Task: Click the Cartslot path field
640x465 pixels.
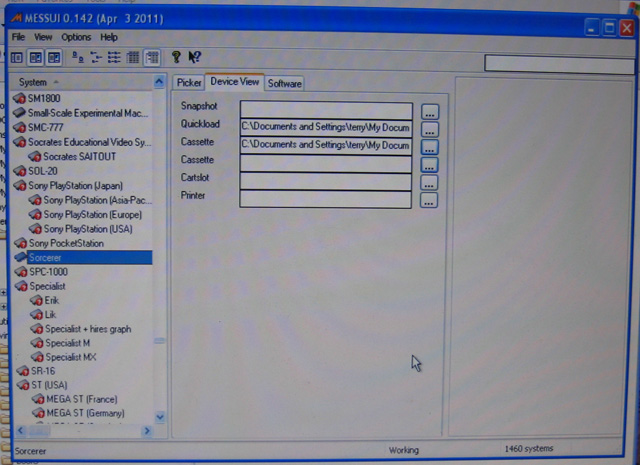Action: [x=325, y=182]
